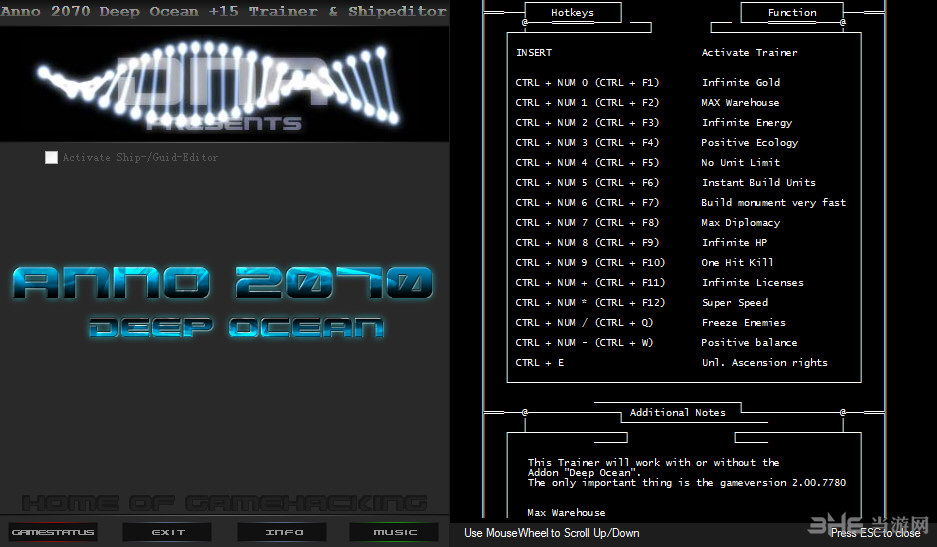This screenshot has height=547, width=937.
Task: Click 'Infinite Gold' function text
Action: (740, 82)
